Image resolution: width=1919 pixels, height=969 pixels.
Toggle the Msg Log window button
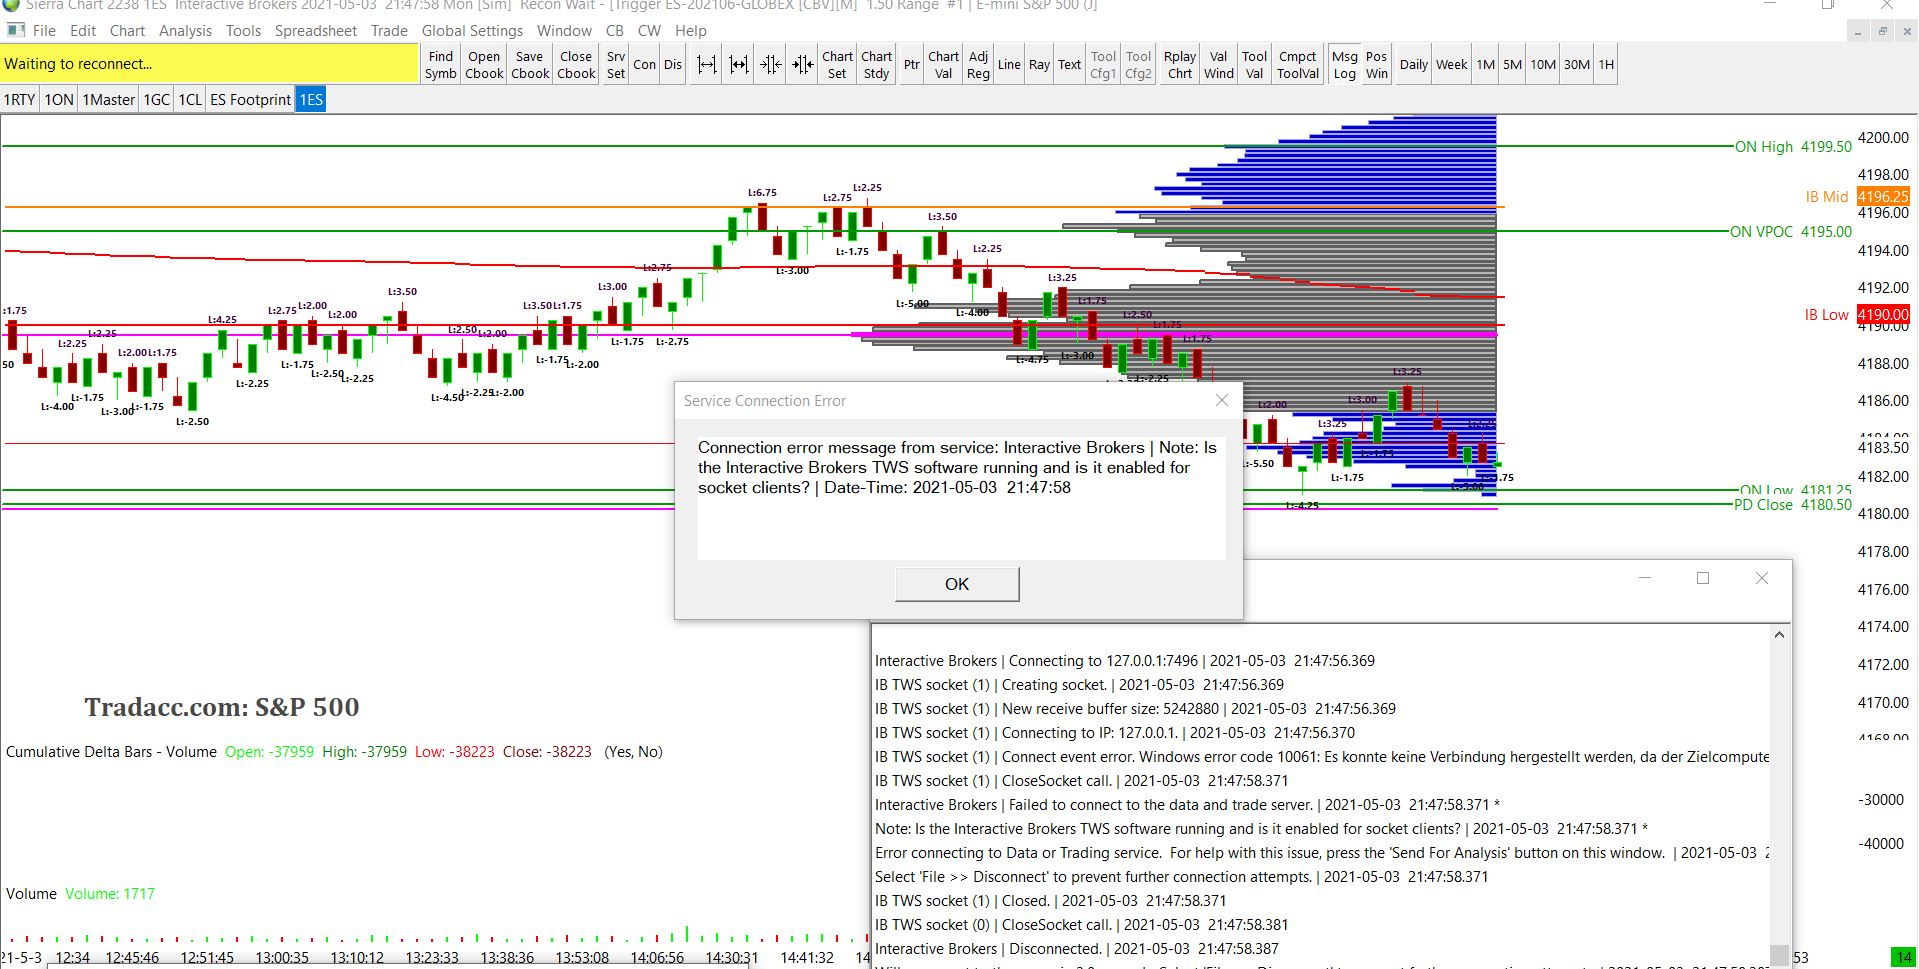coord(1345,65)
